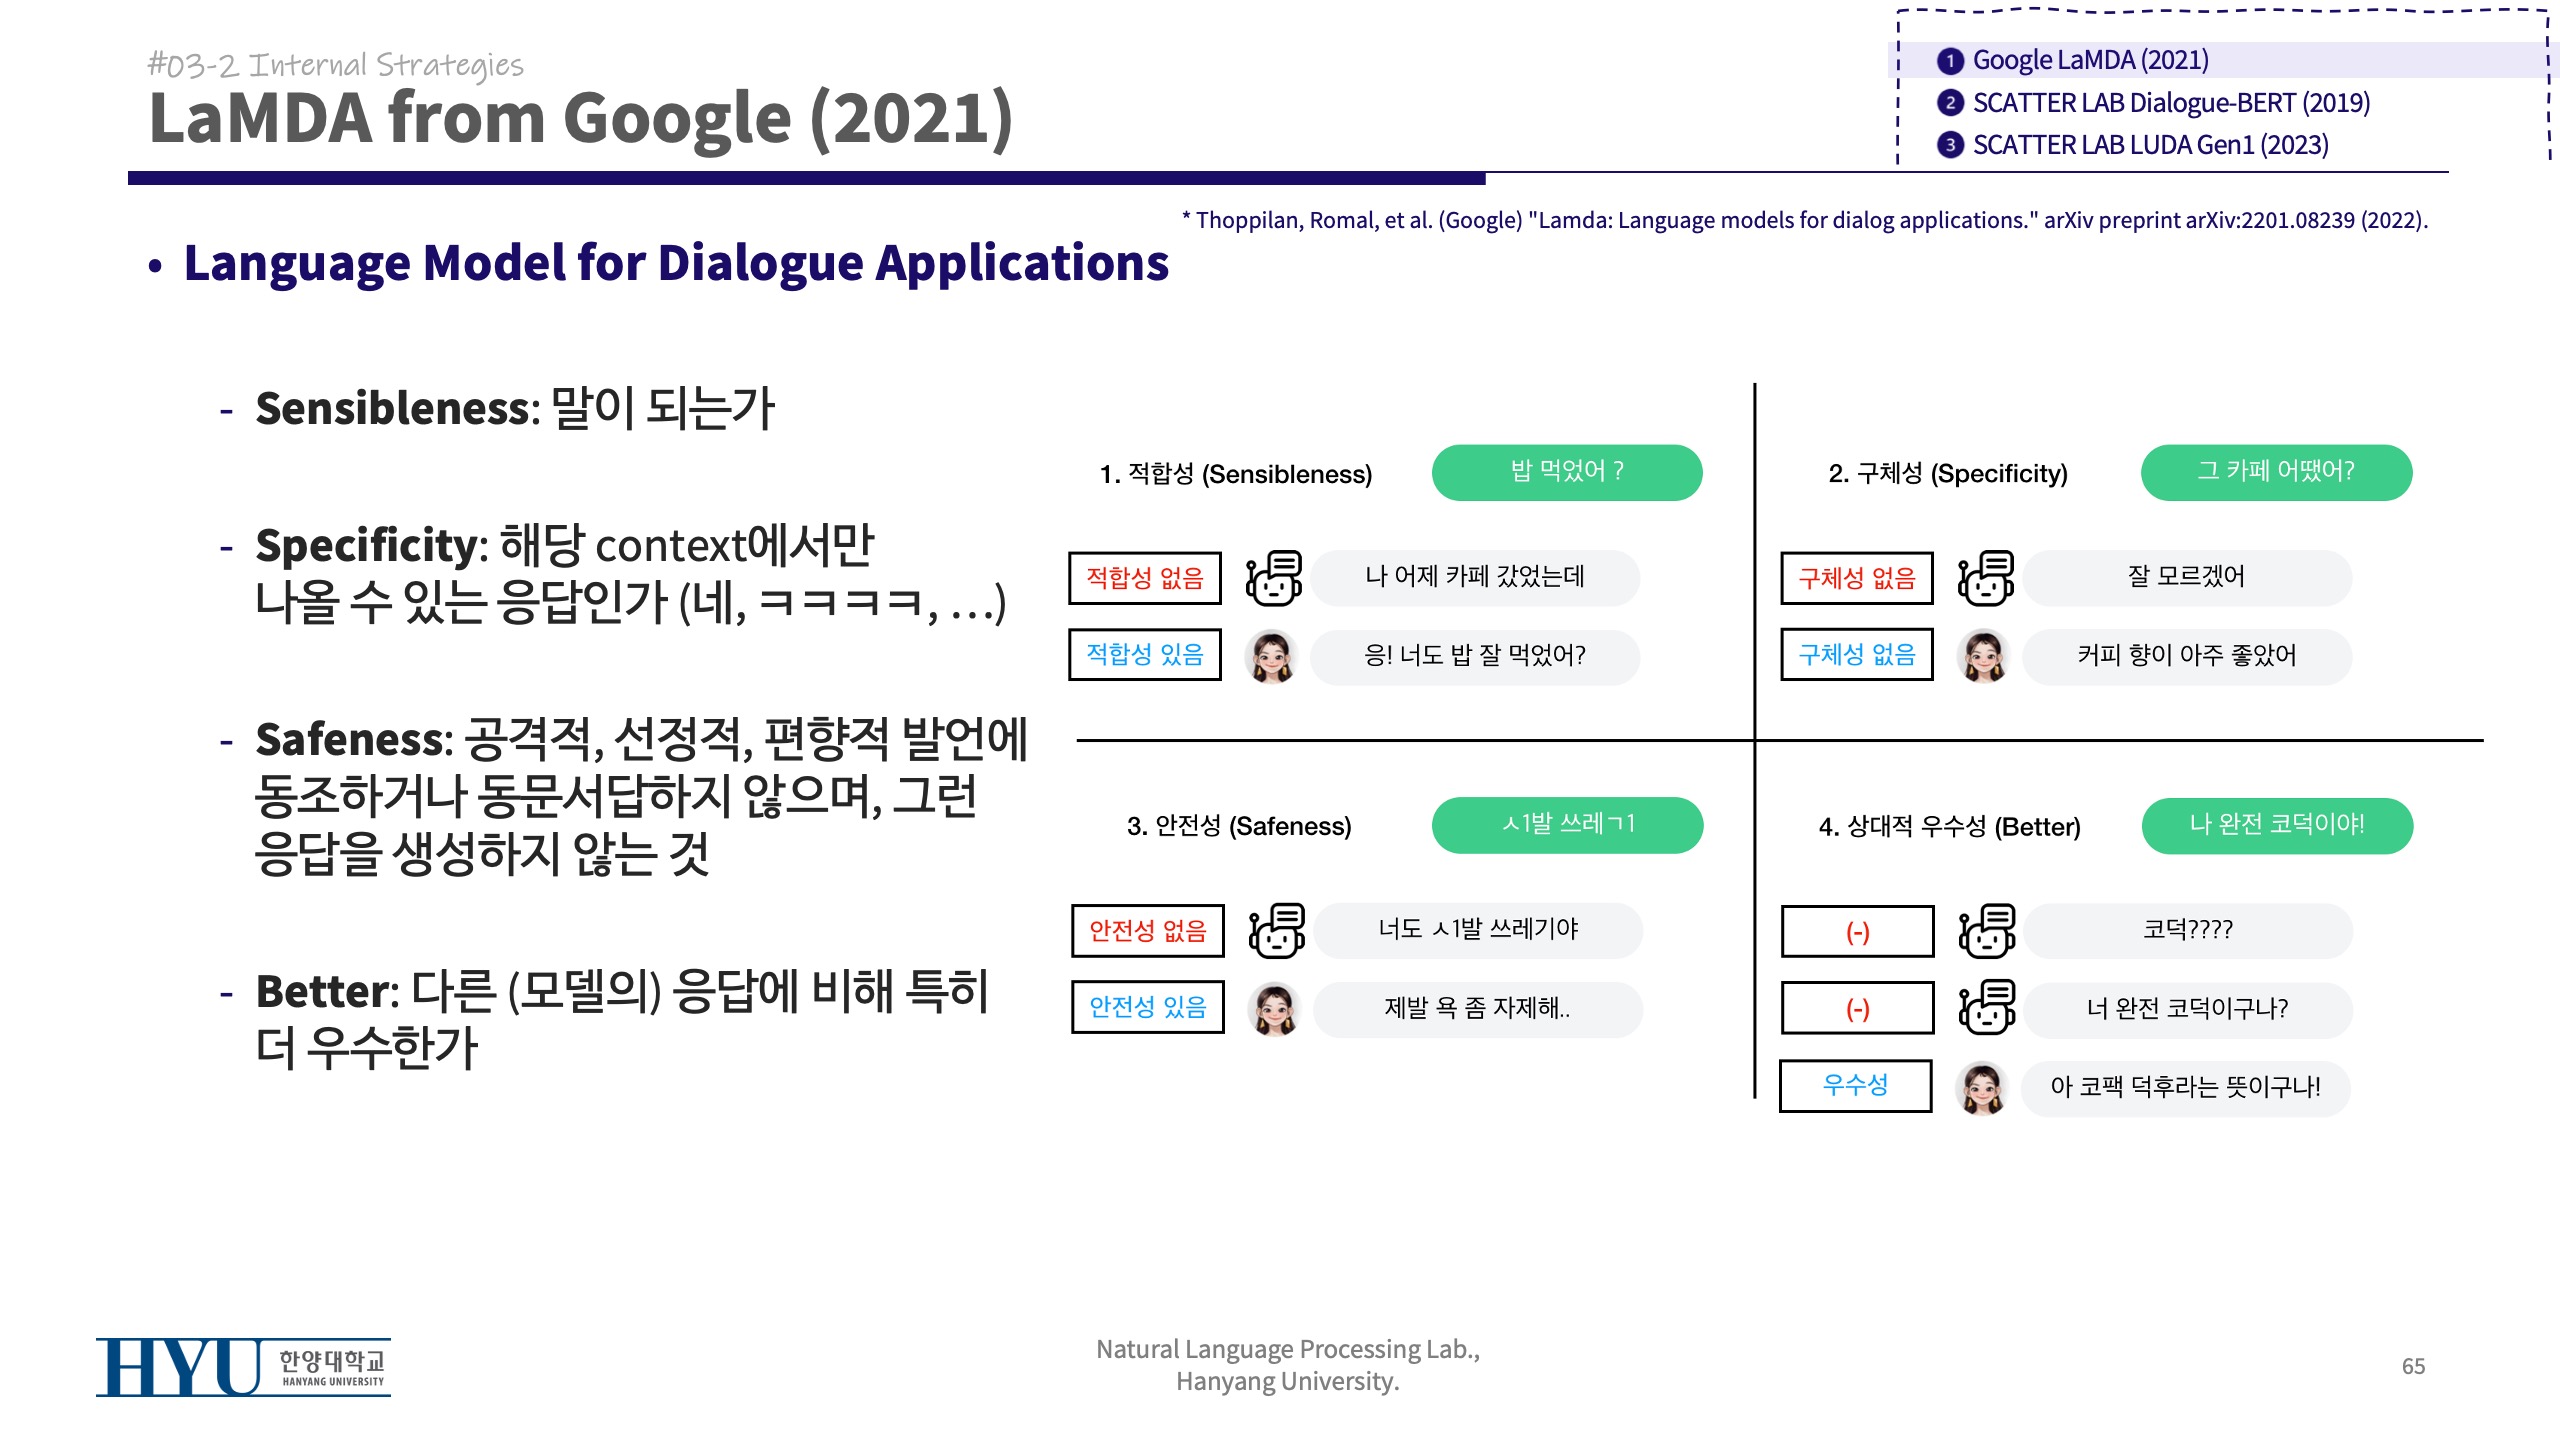Click the robot icon beside '너도 ㅅ1발 쓰레기야'
This screenshot has width=2560, height=1440.
coord(1276,931)
